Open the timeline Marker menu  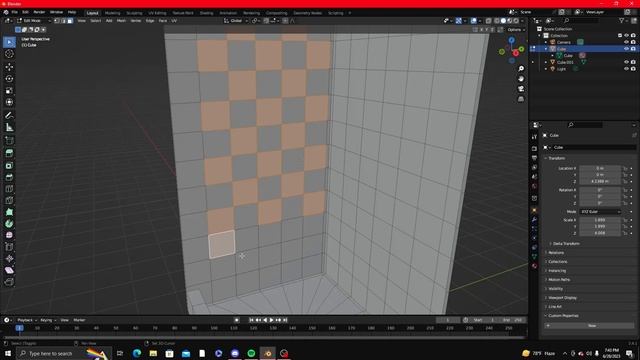tap(79, 320)
